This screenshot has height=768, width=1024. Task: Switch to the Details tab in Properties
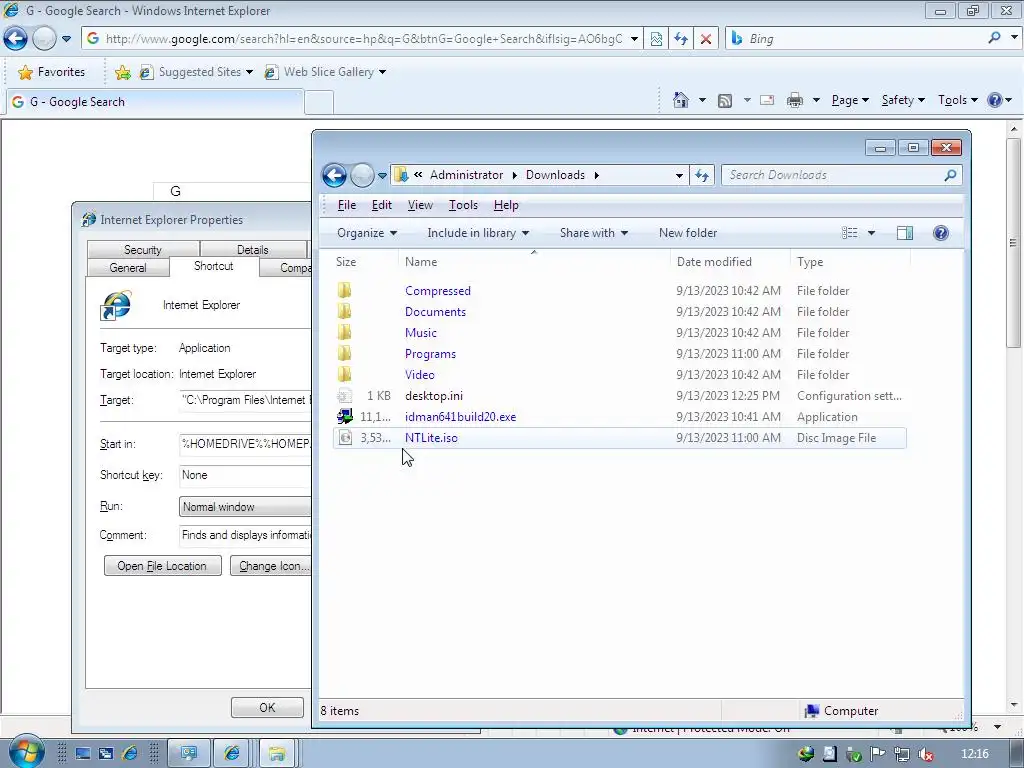click(x=253, y=249)
